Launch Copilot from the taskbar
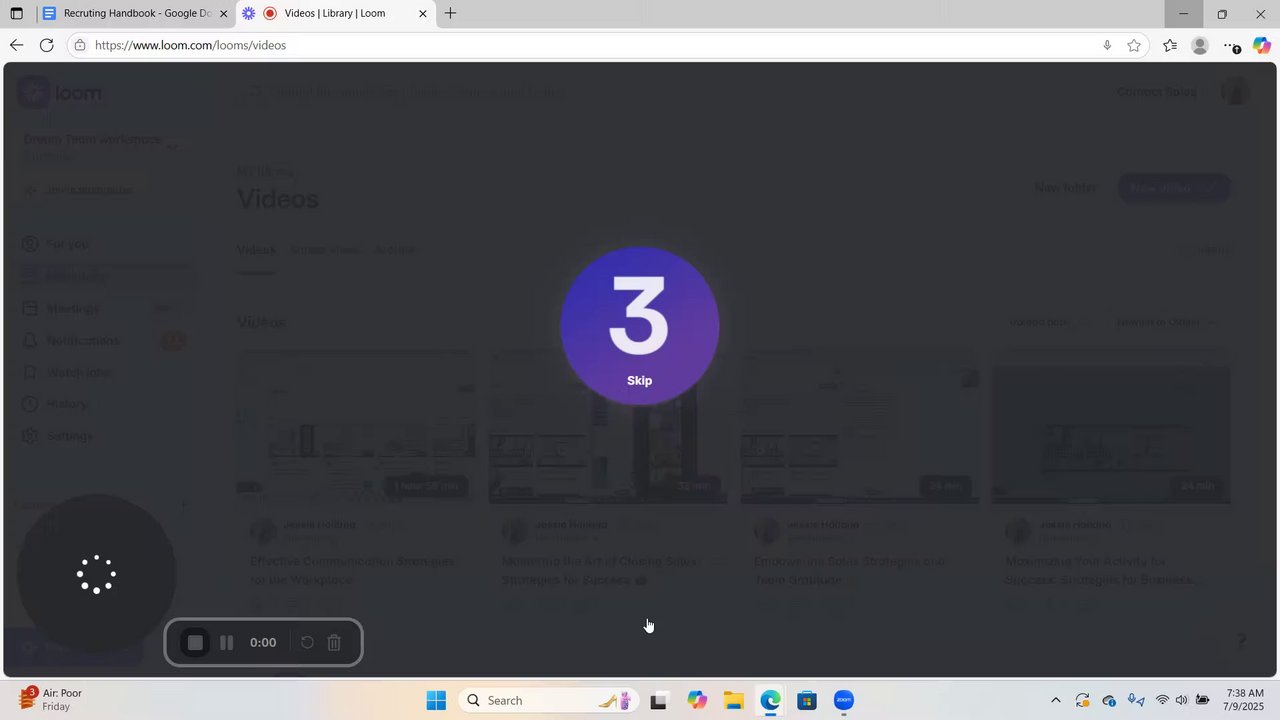The height and width of the screenshot is (720, 1280). click(697, 700)
